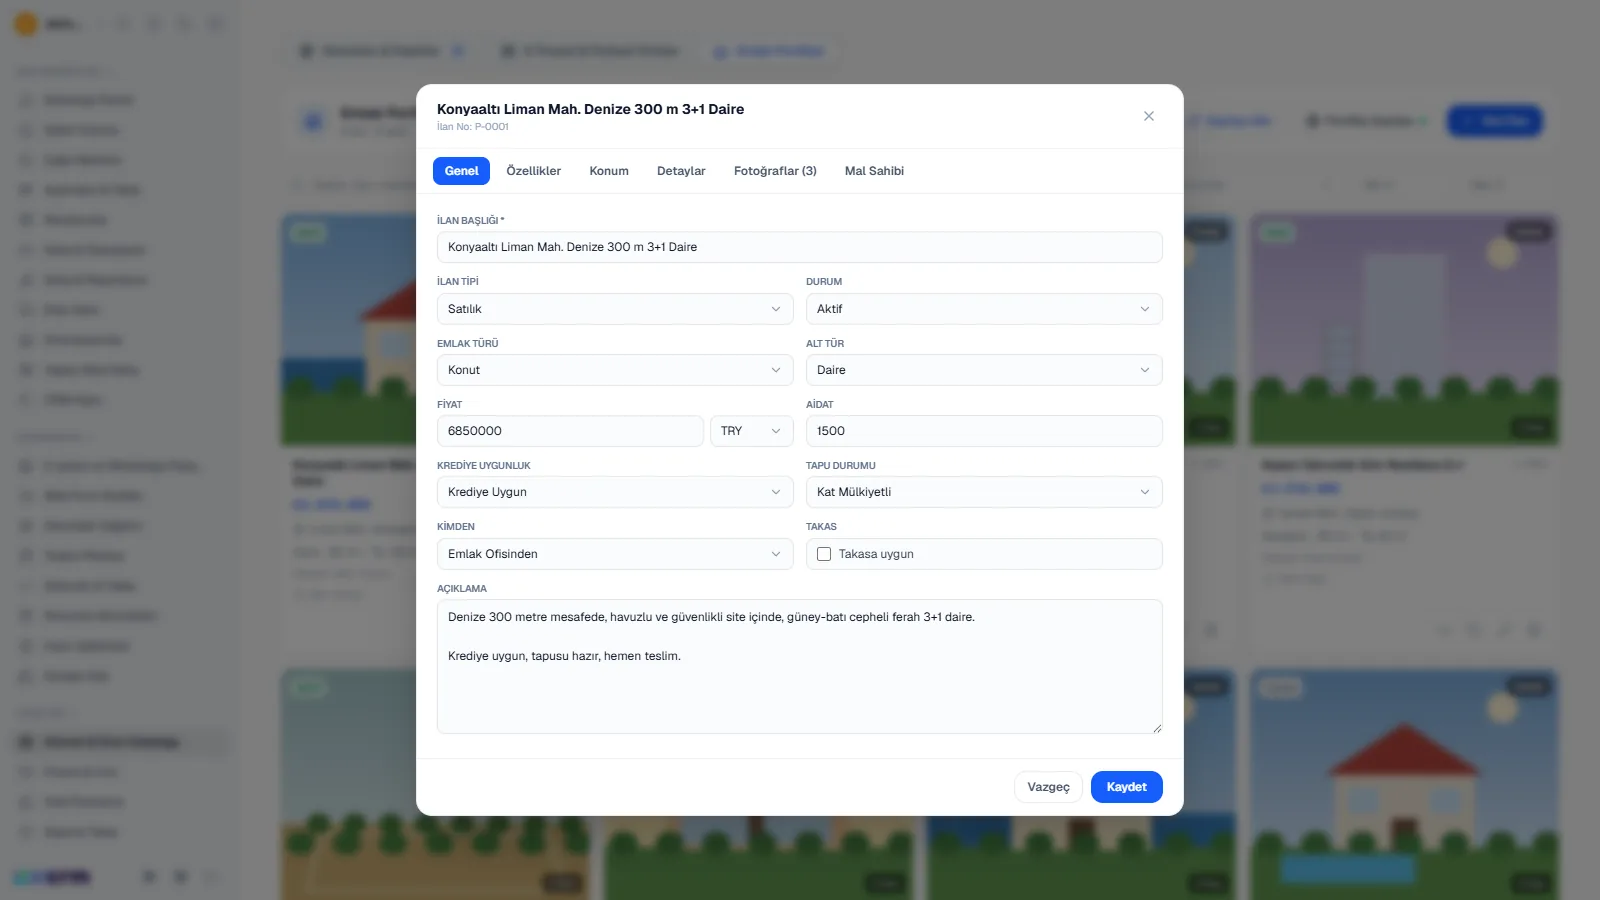Click into the Fiyat input field
Viewport: 1600px width, 900px height.
coord(570,431)
